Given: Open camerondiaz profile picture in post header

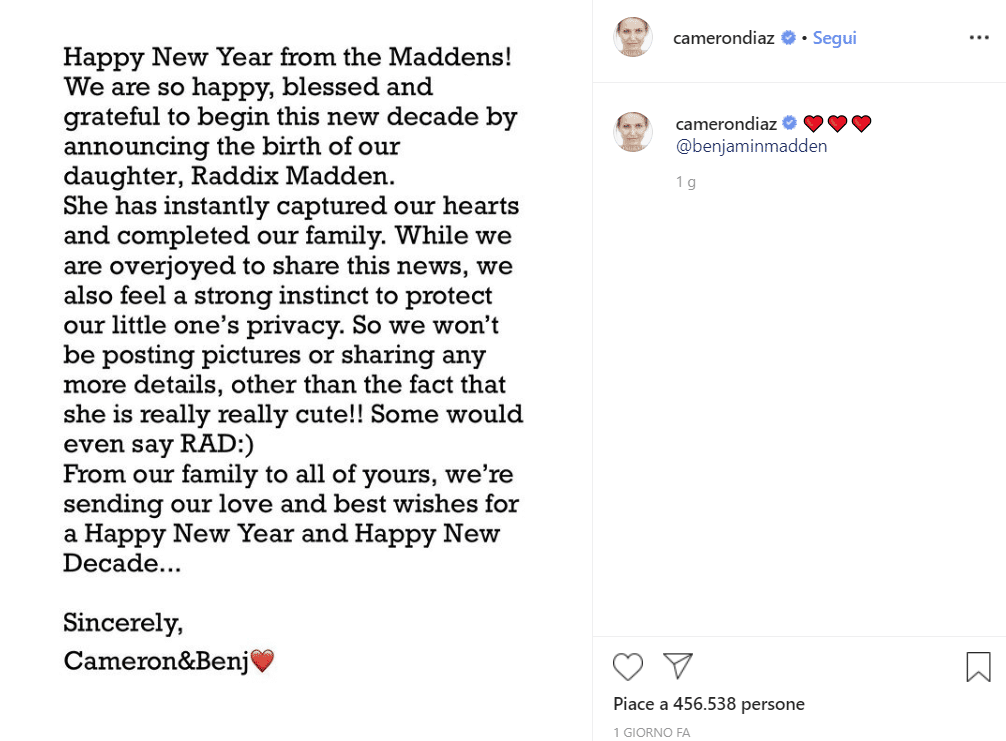Looking at the screenshot, I should click(x=633, y=38).
